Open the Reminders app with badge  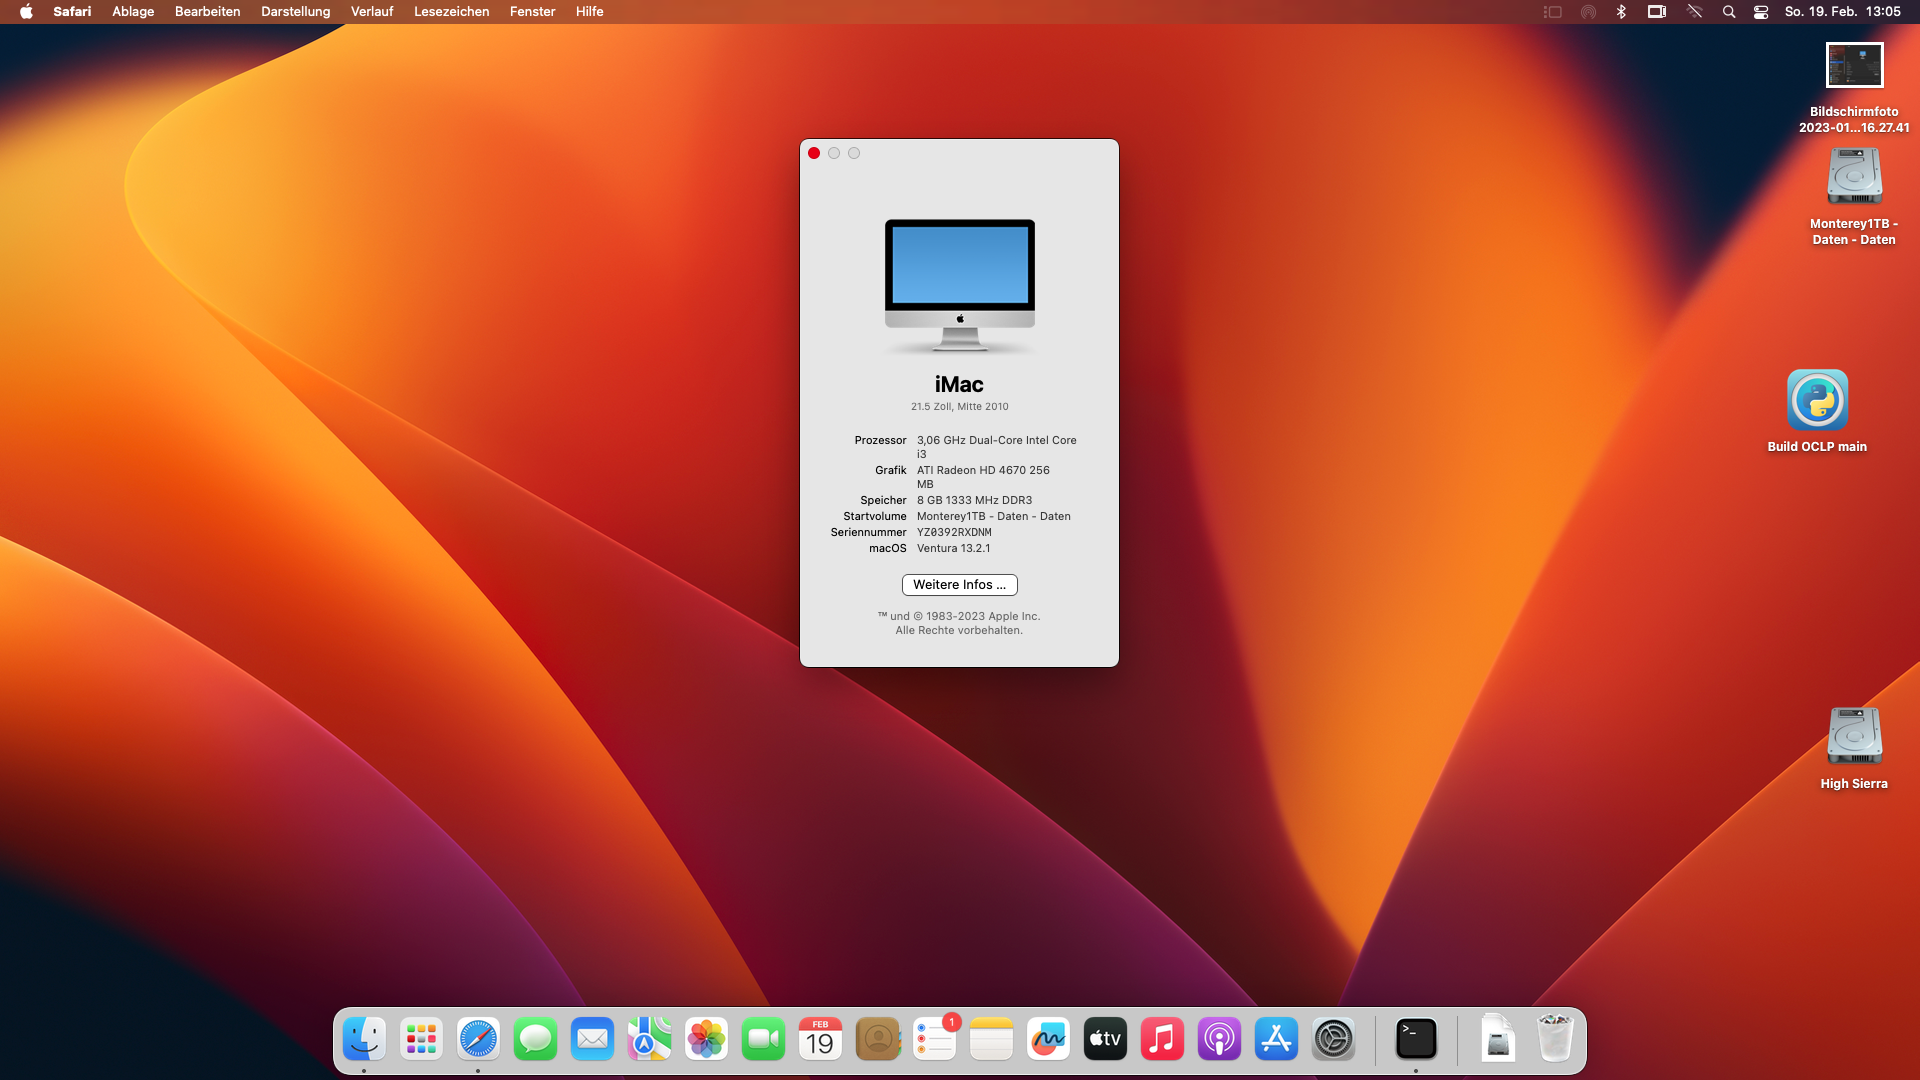pyautogui.click(x=935, y=1039)
